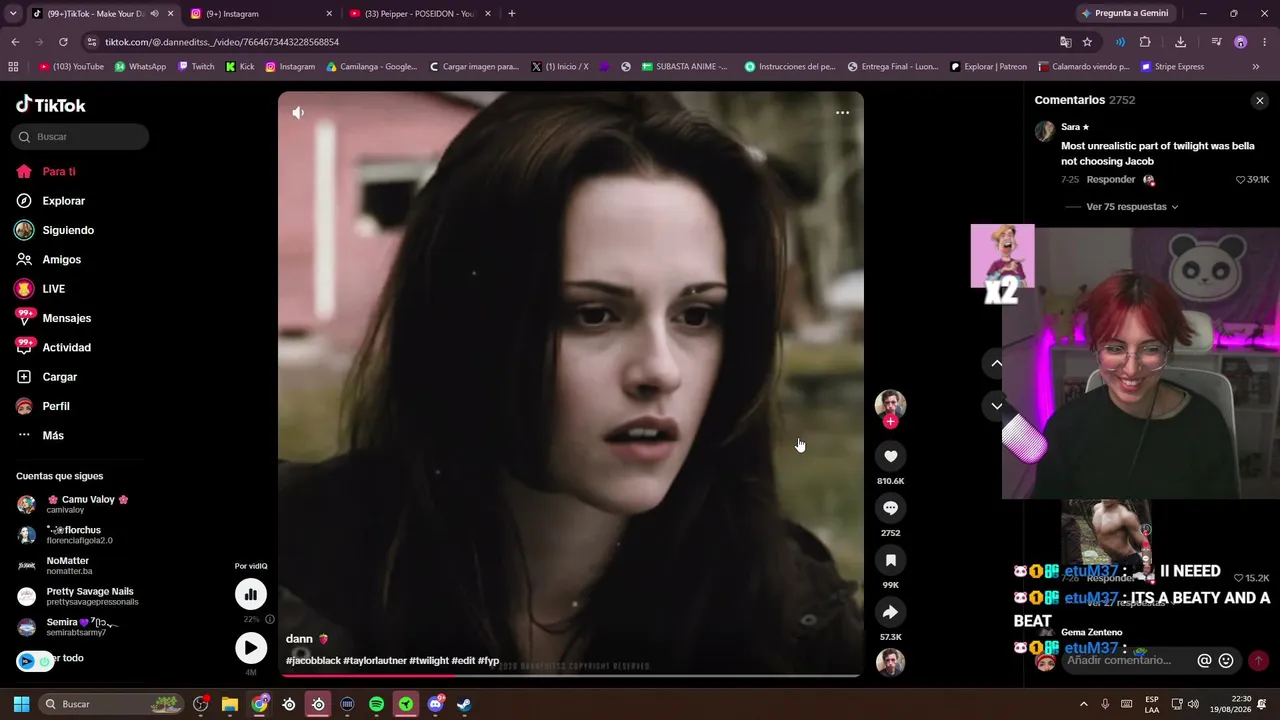Post the comment with the red arrow
1280x720 pixels.
click(1258, 660)
